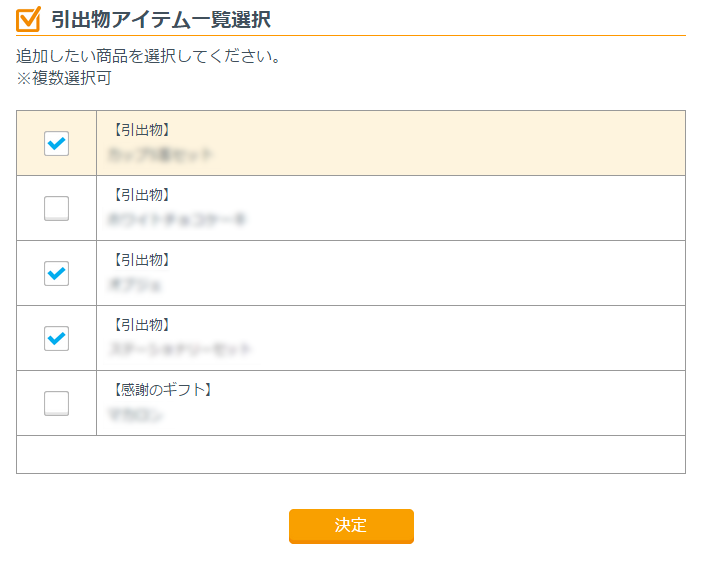This screenshot has height=567, width=701.
Task: Select the blurred item name in the fourth row
Action: 179,349
